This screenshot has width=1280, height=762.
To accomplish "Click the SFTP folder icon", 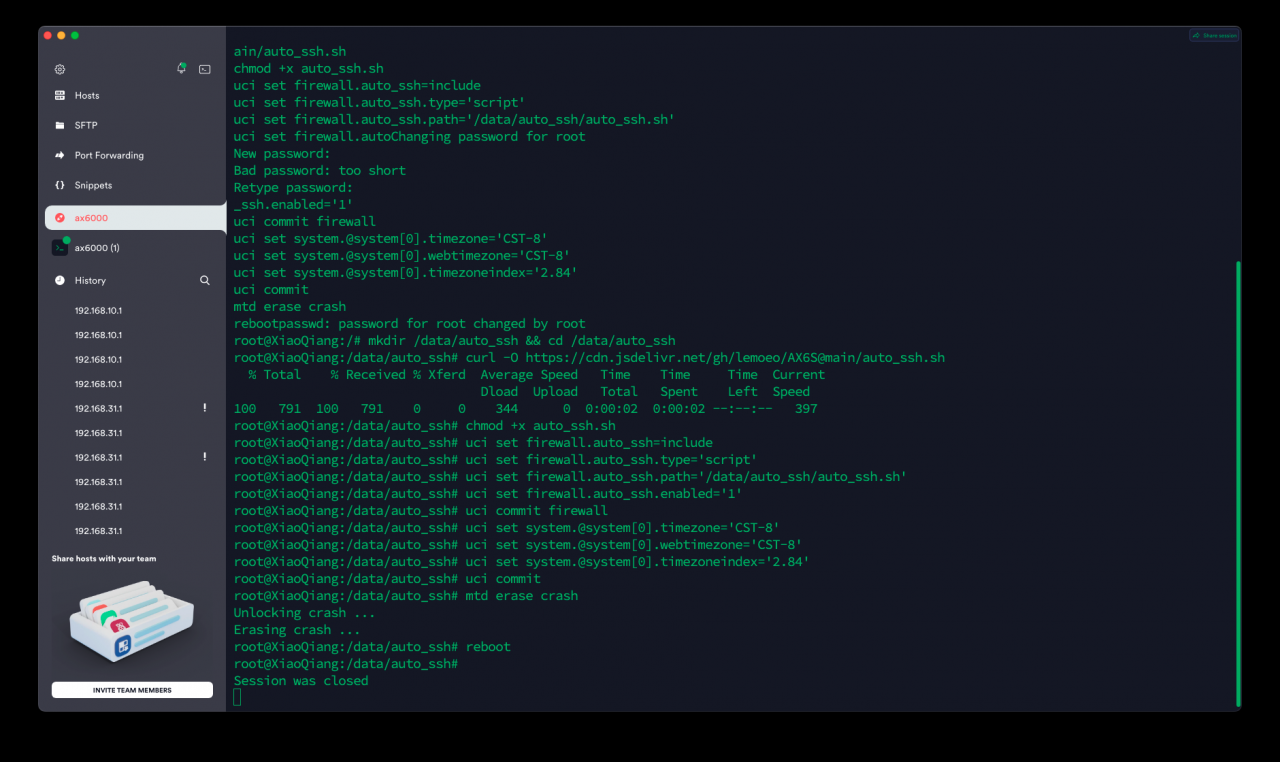I will point(60,125).
